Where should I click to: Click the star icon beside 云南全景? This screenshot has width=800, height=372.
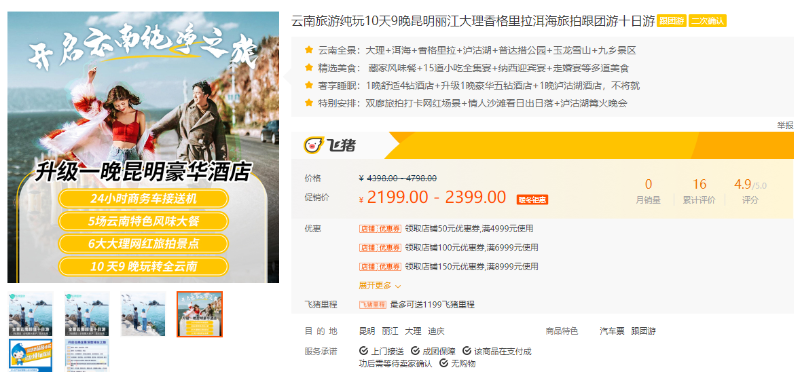[308, 50]
